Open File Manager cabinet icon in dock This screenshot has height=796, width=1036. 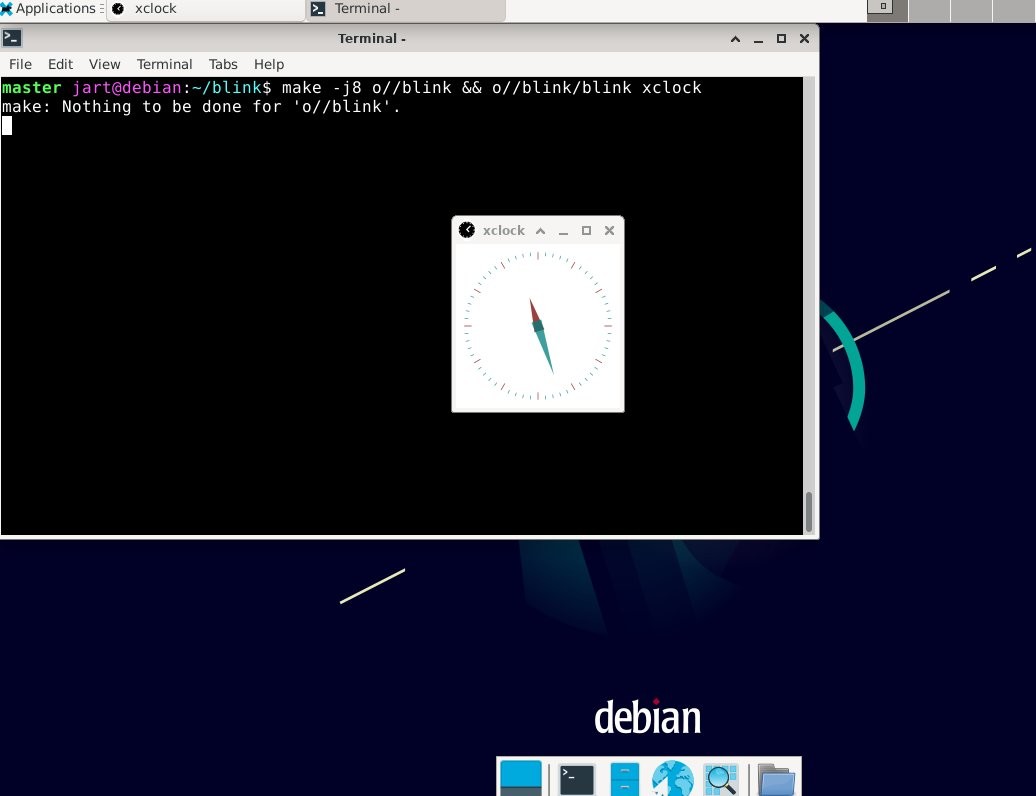624,779
